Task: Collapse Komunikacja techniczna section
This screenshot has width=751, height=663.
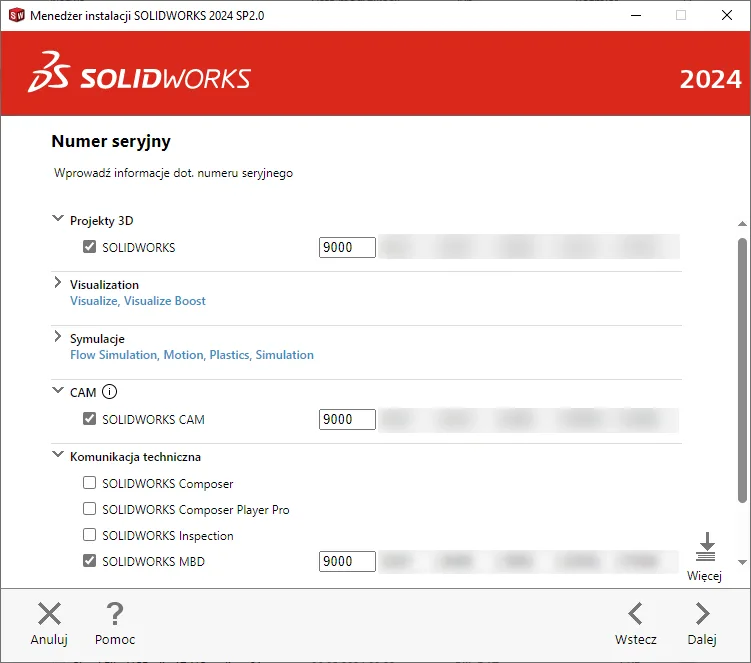Action: click(x=57, y=455)
